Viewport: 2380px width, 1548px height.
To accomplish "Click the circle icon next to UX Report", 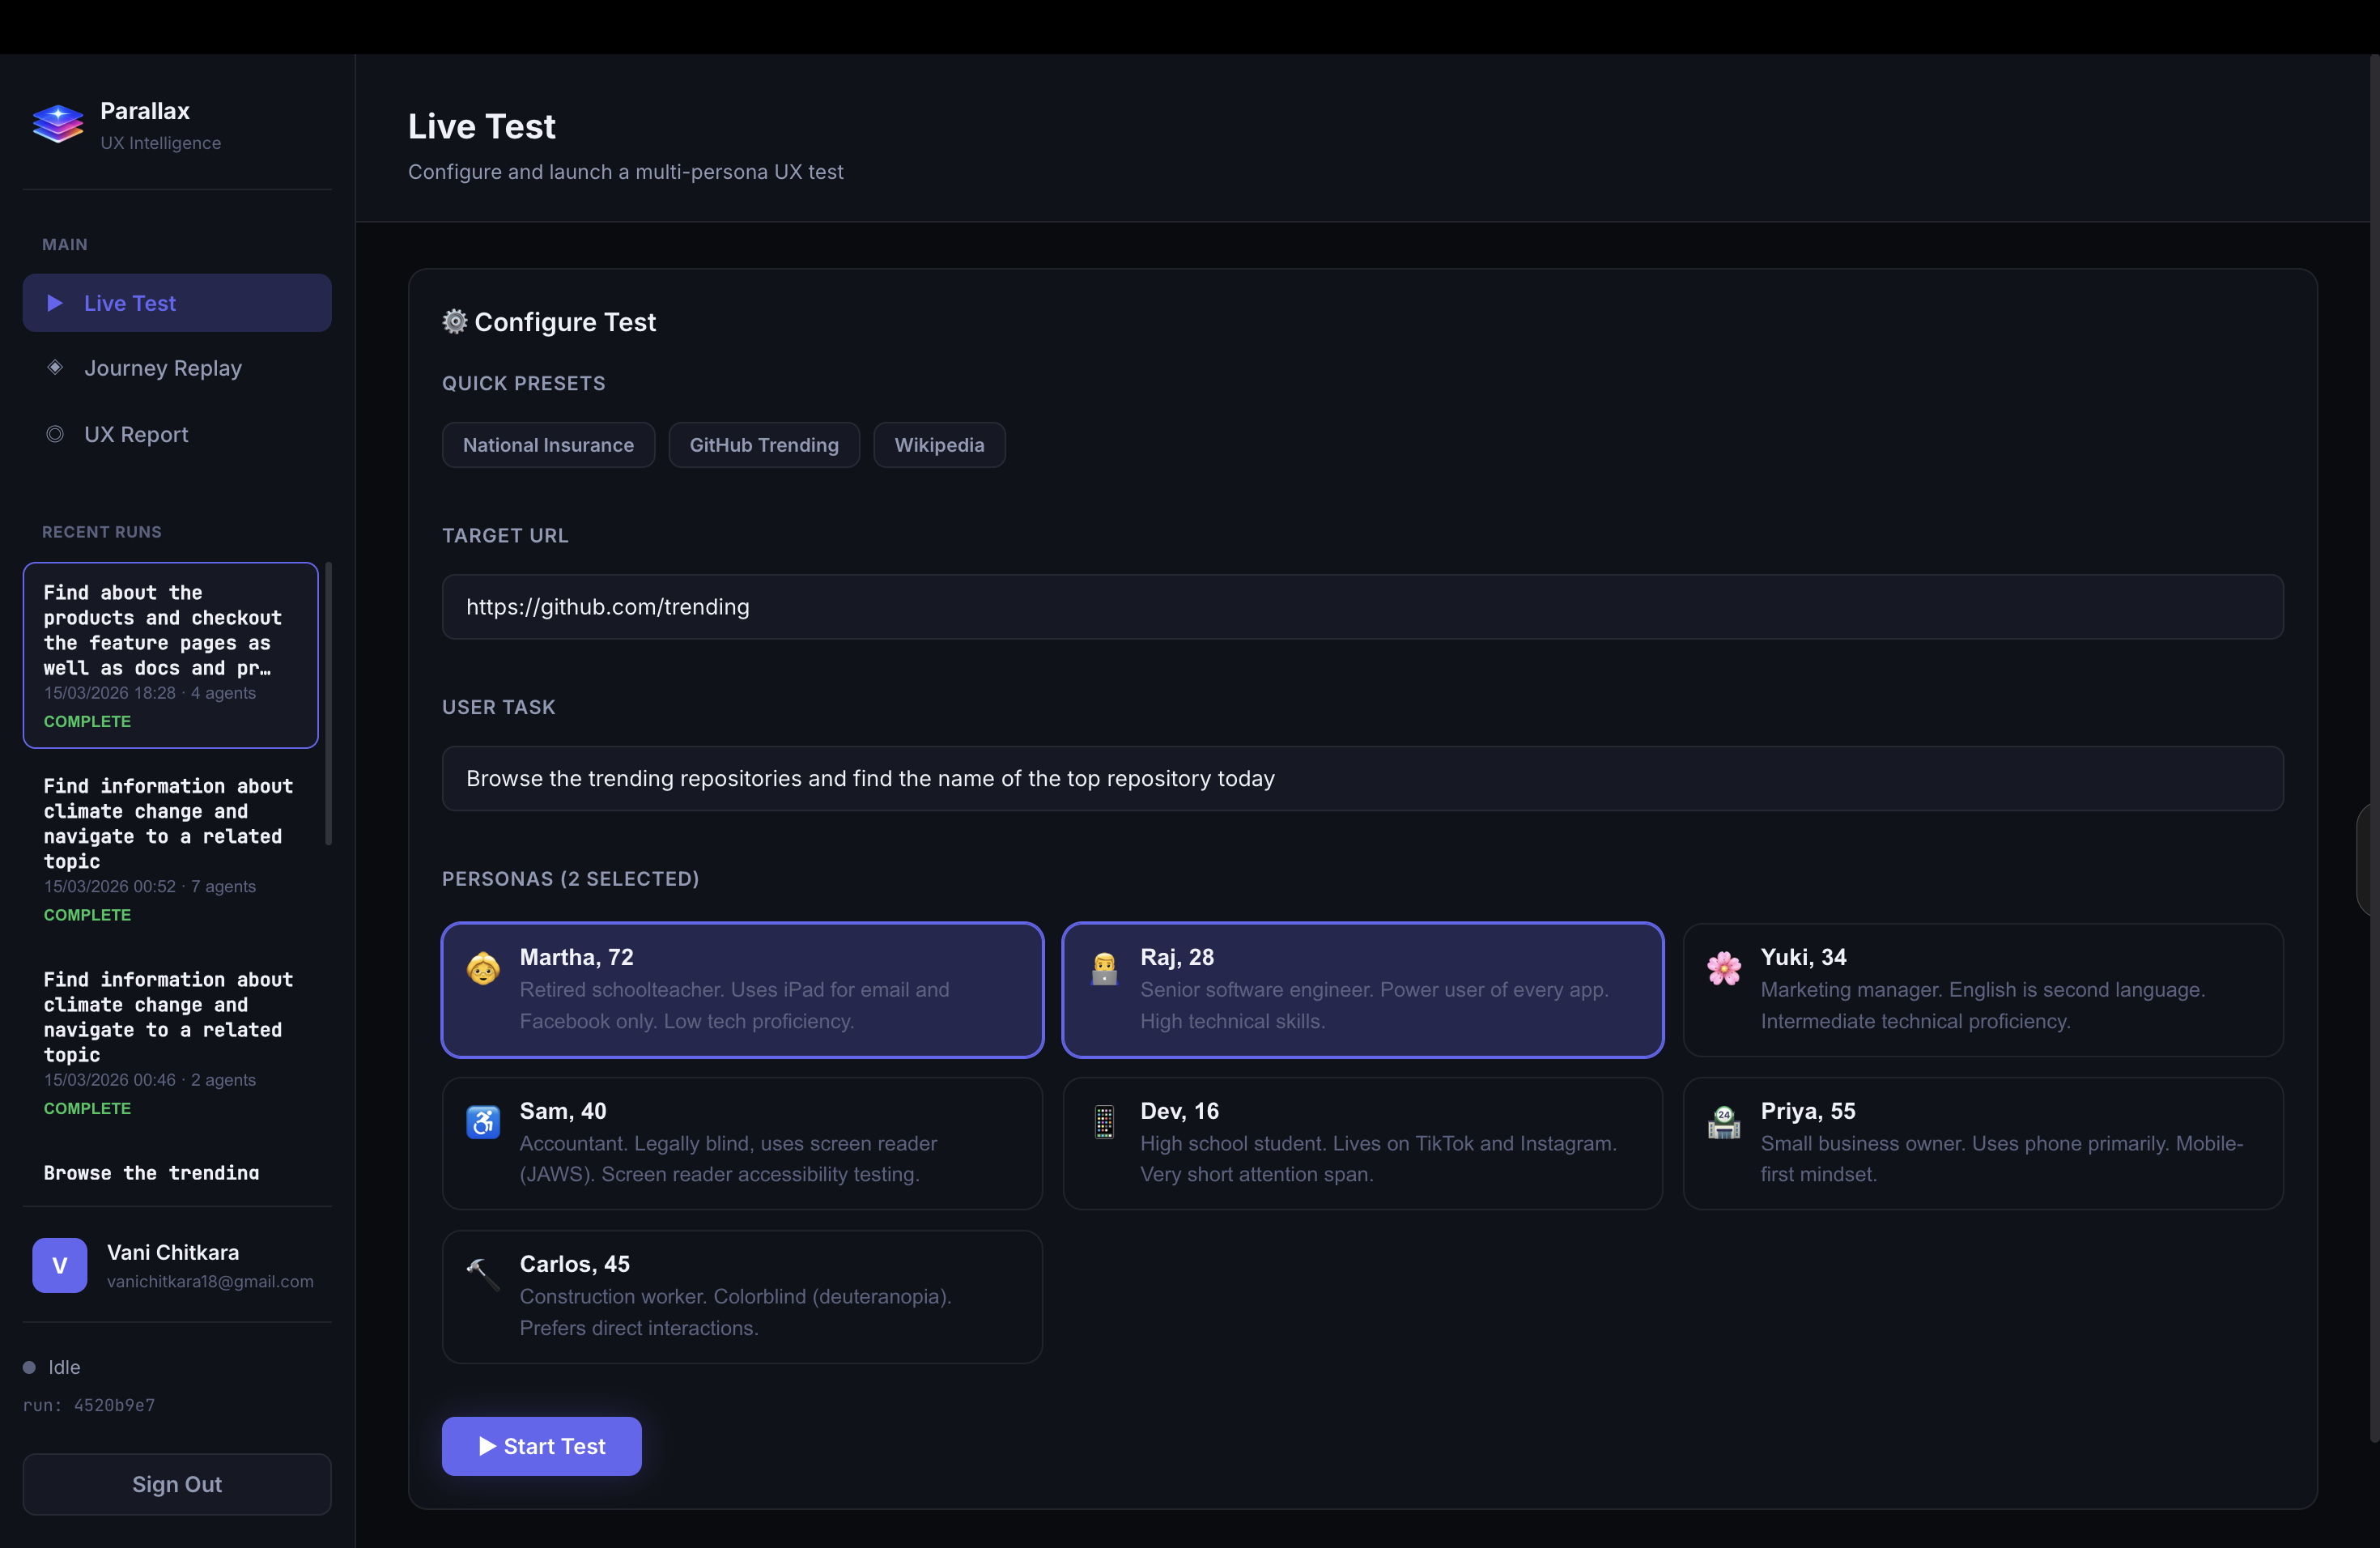I will click(x=55, y=434).
